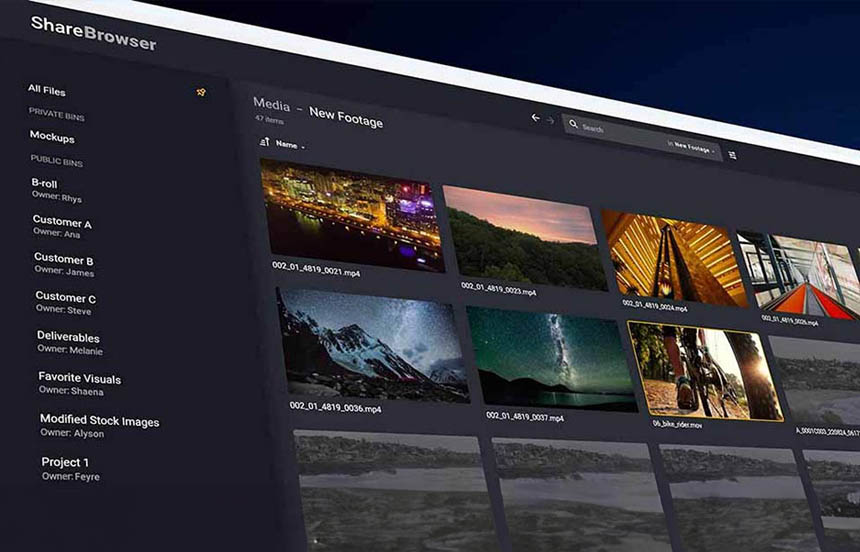Click the Media breadcrumb link
The image size is (860, 552).
(x=271, y=104)
